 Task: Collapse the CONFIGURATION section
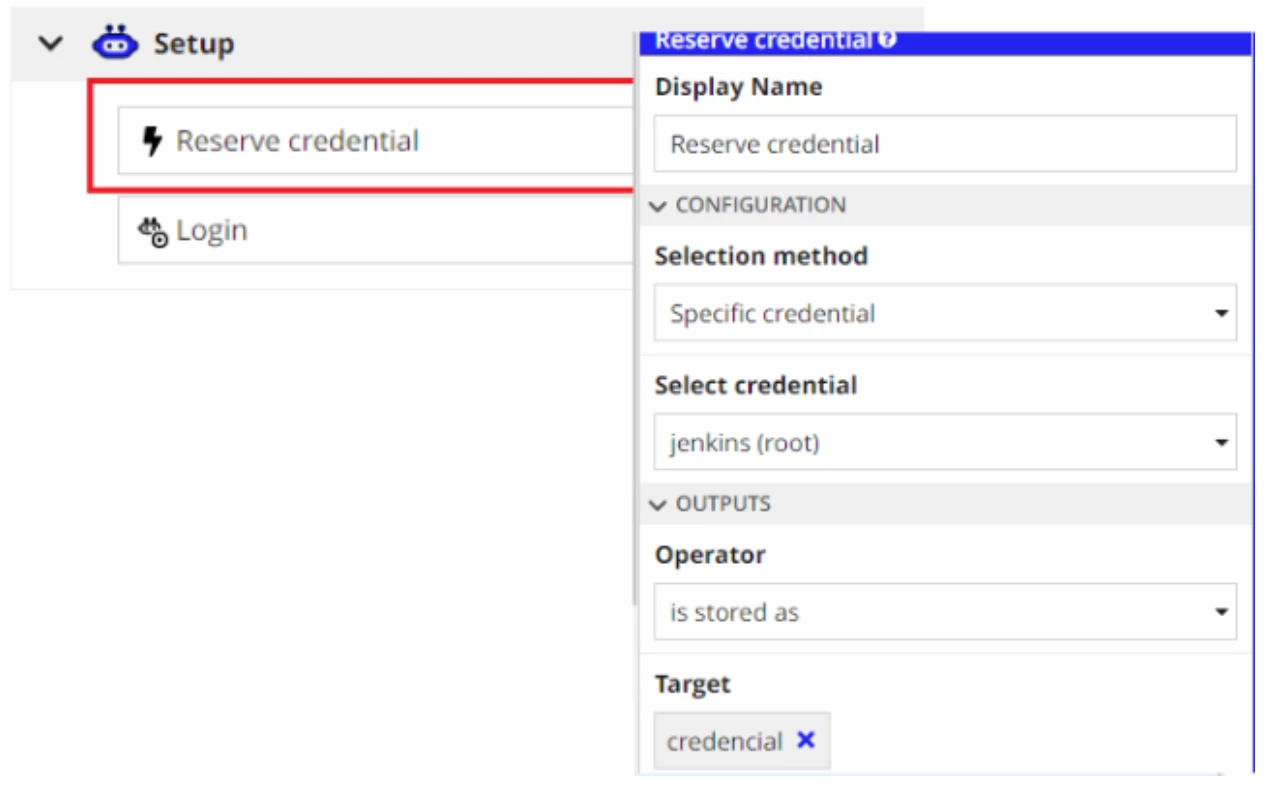tap(657, 206)
